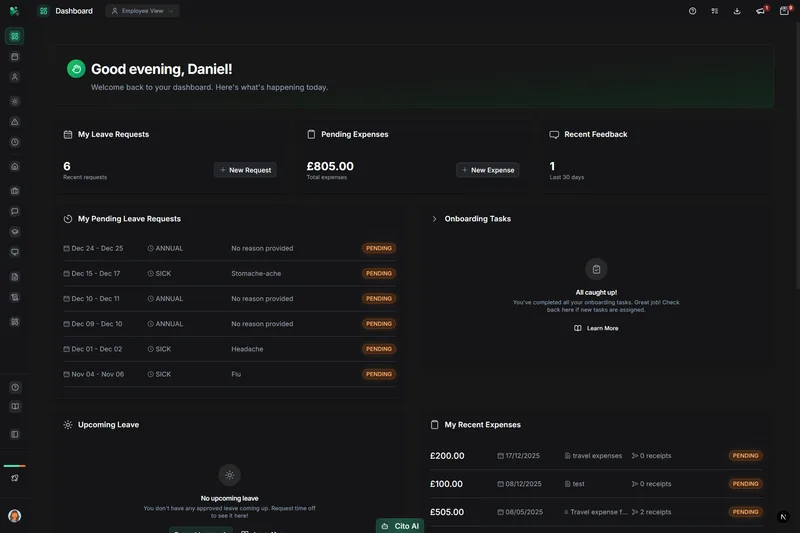The width and height of the screenshot is (800, 533).
Task: Open the Employee View dropdown
Action: pos(142,11)
